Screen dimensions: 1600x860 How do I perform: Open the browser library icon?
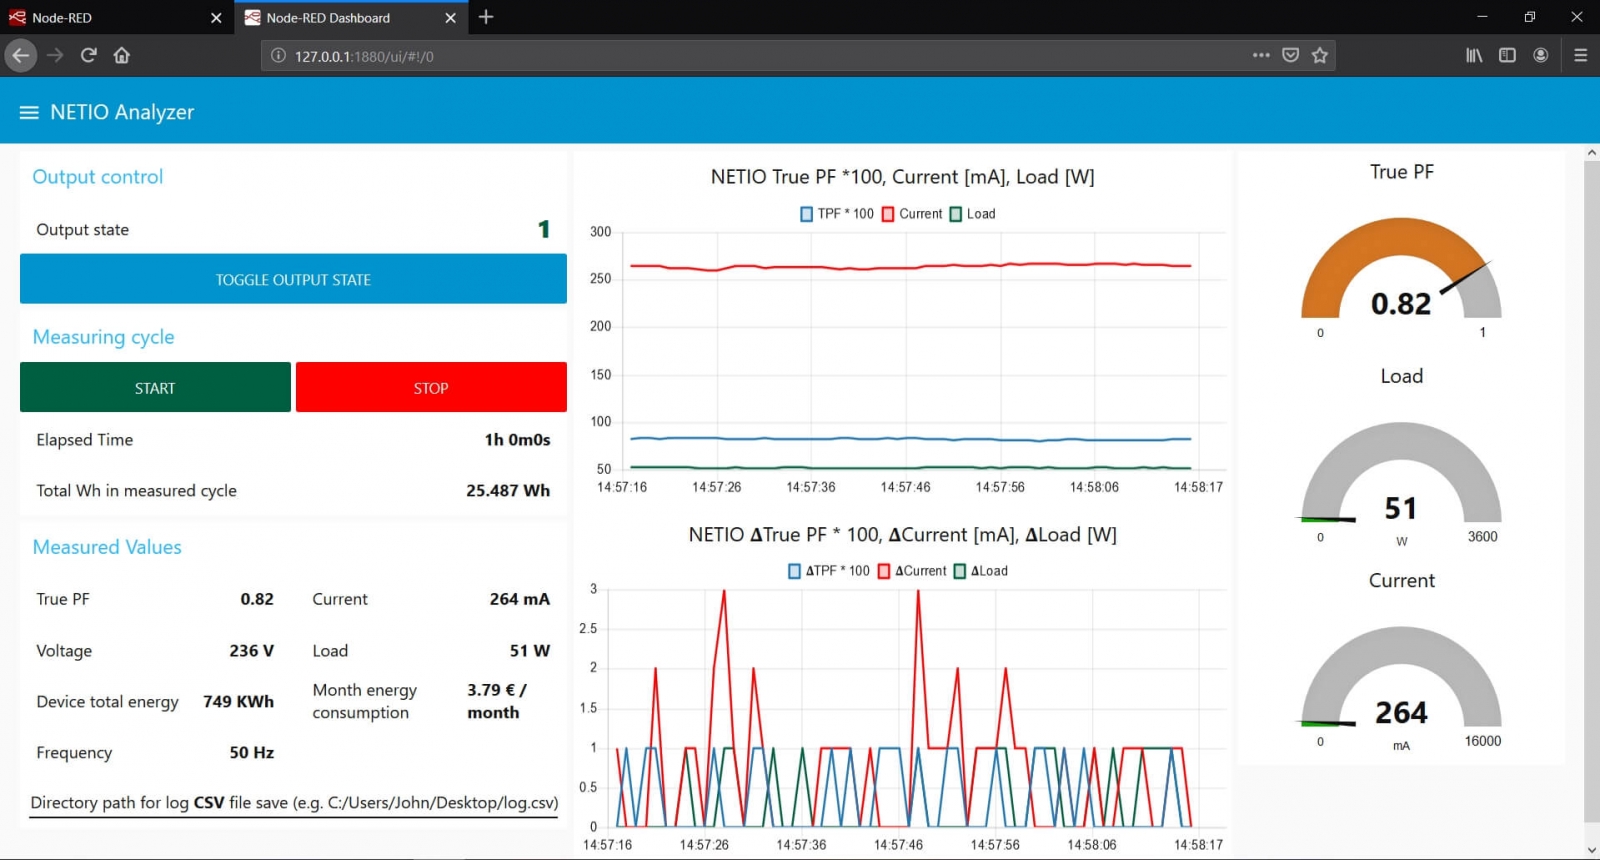coord(1474,55)
